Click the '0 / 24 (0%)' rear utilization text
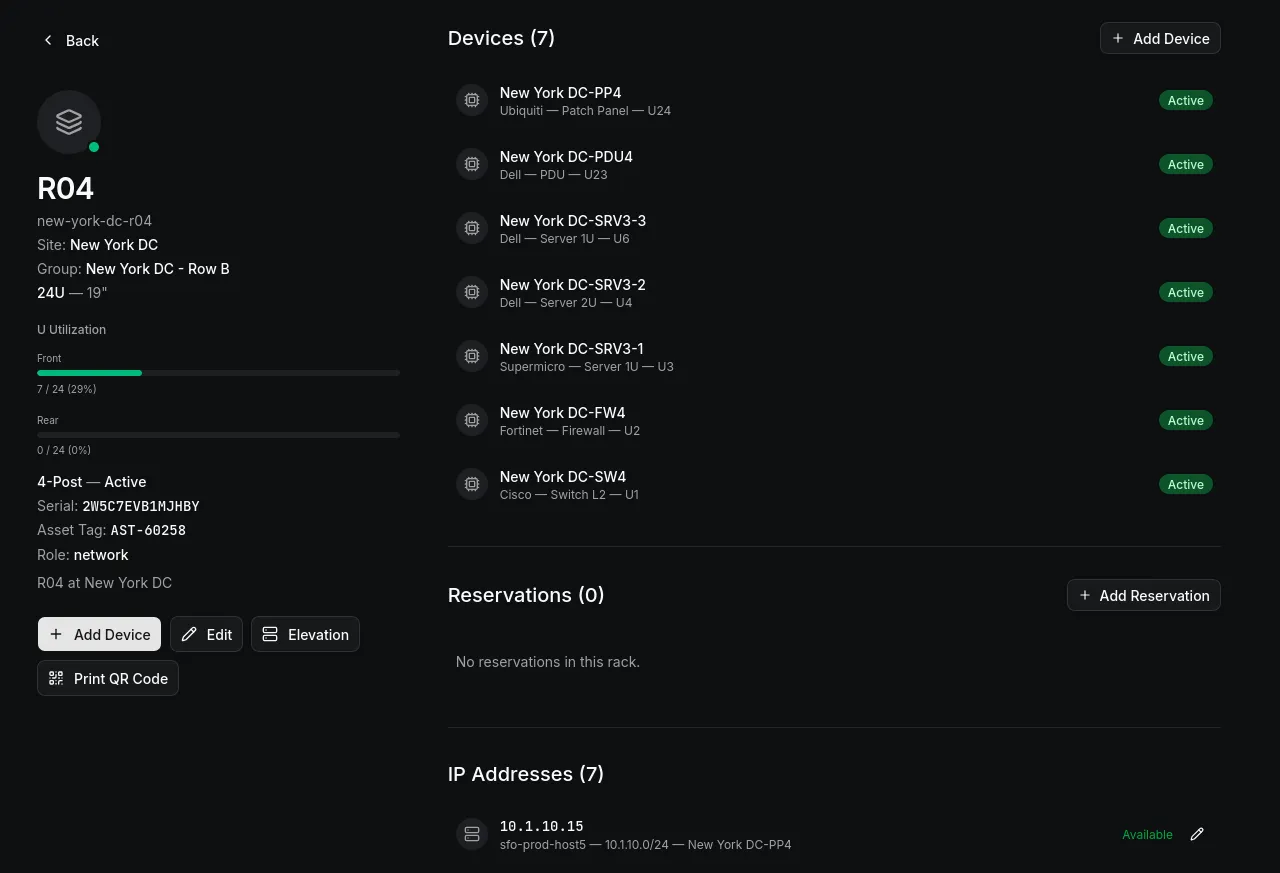This screenshot has height=873, width=1280. tap(64, 450)
